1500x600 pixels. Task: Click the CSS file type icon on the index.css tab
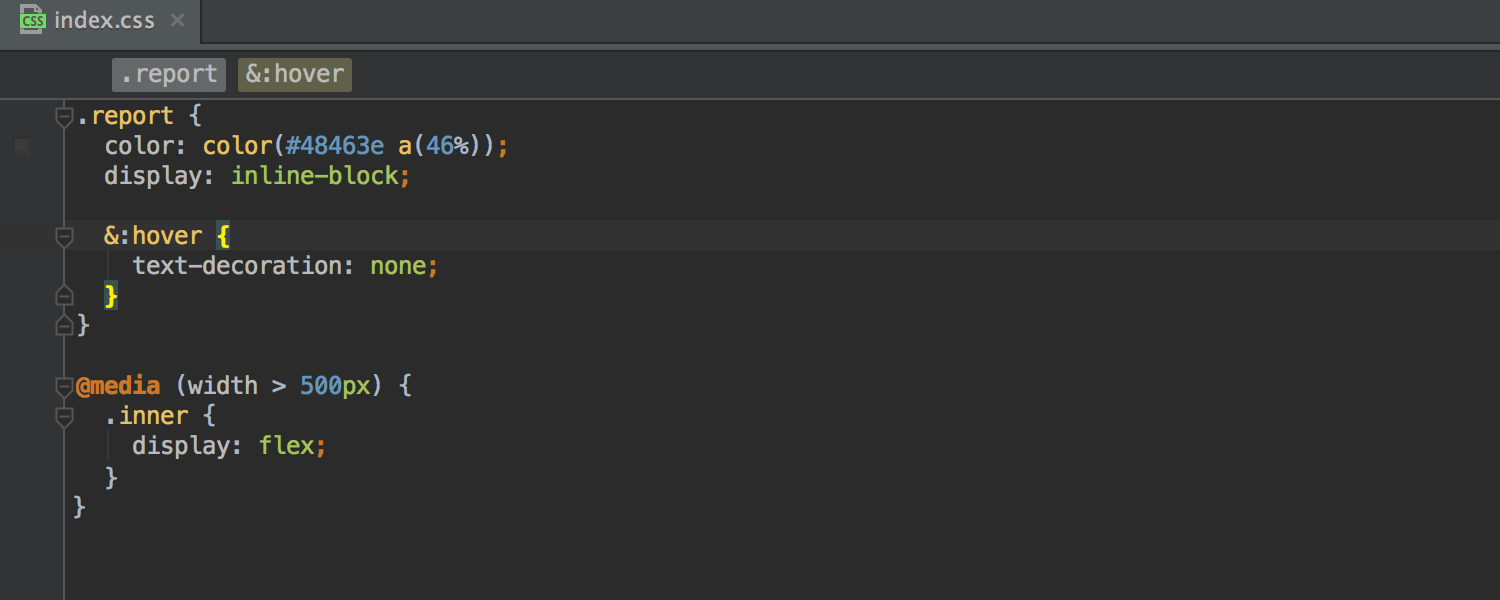pyautogui.click(x=31, y=19)
